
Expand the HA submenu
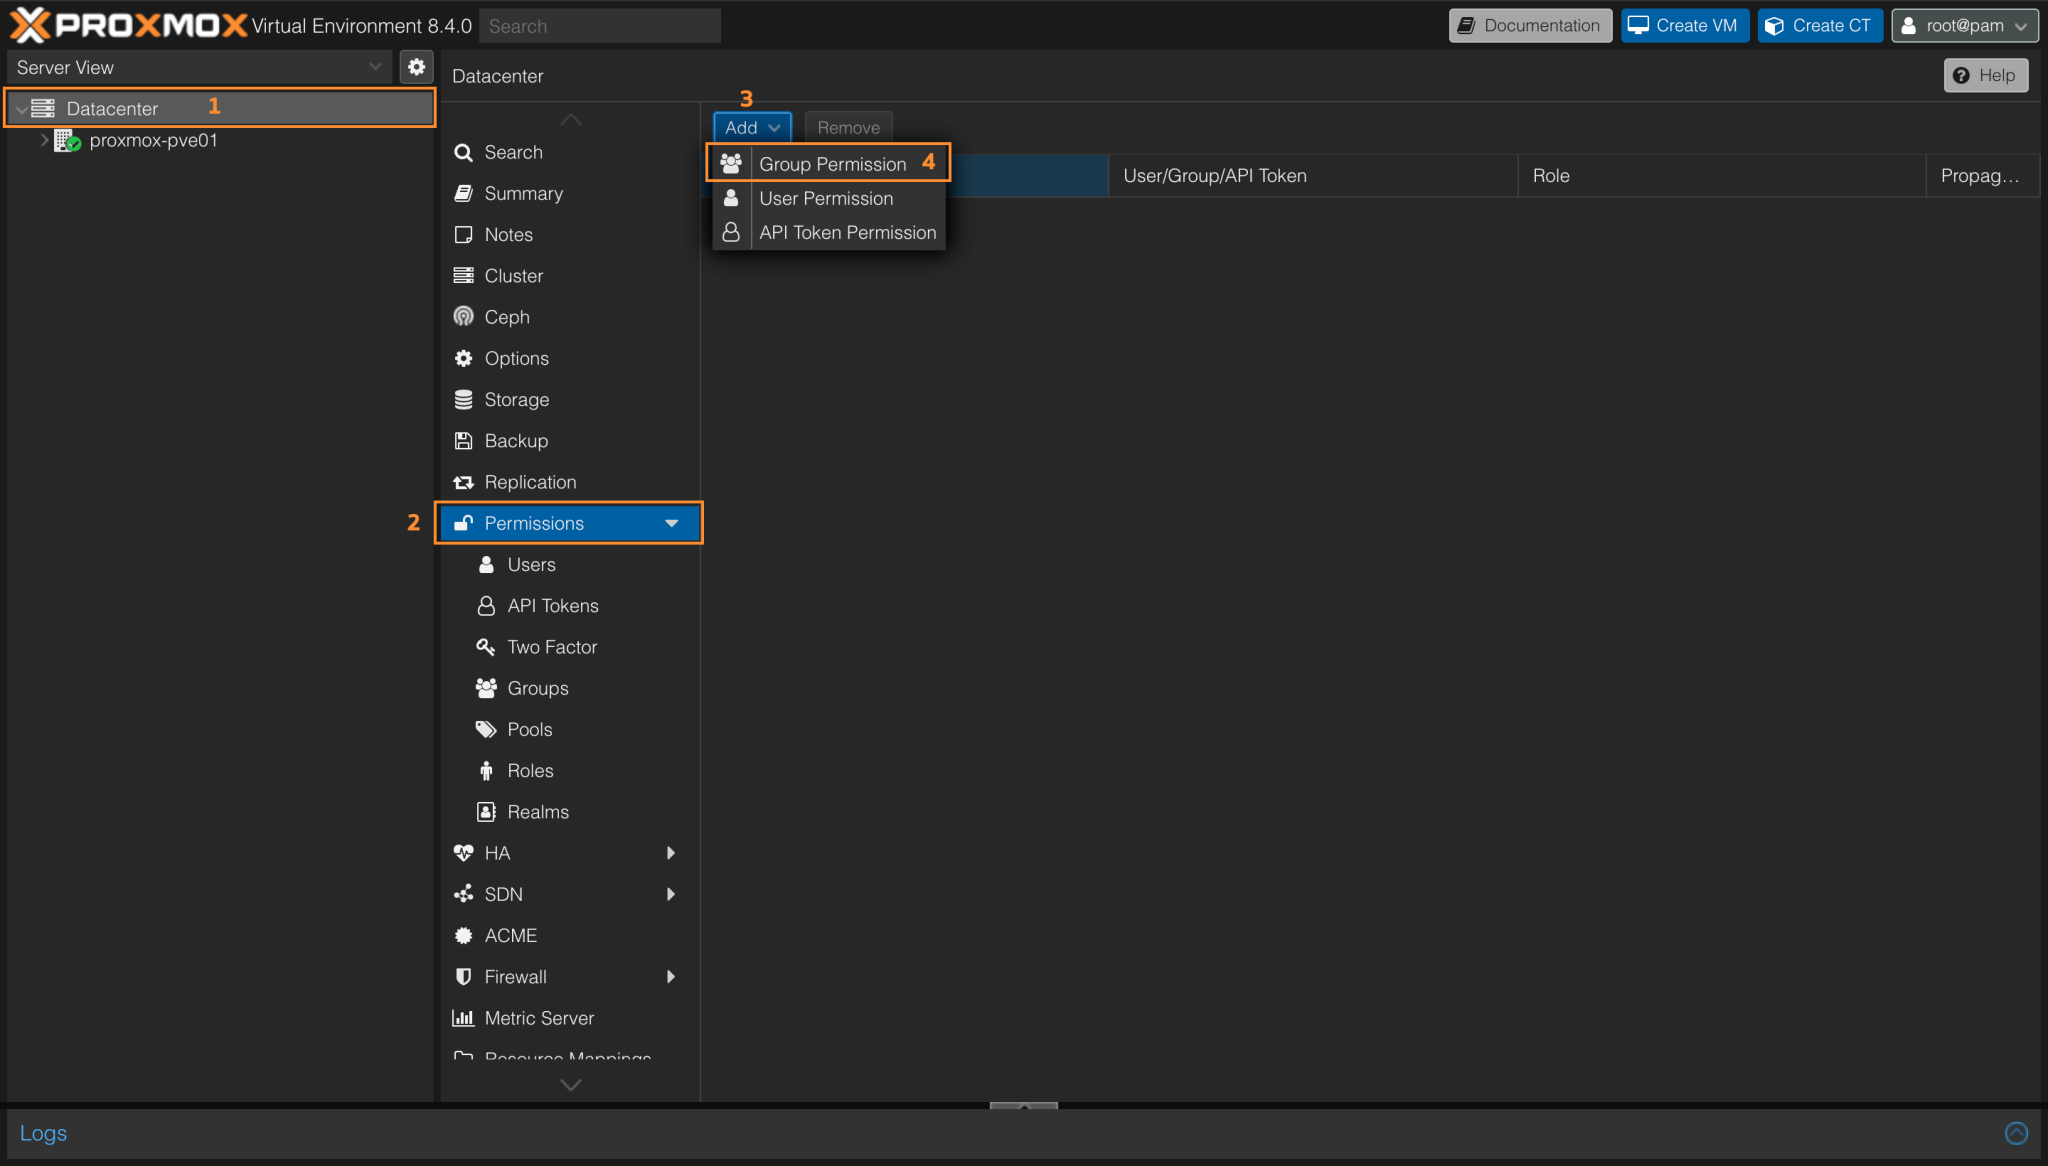tap(671, 852)
